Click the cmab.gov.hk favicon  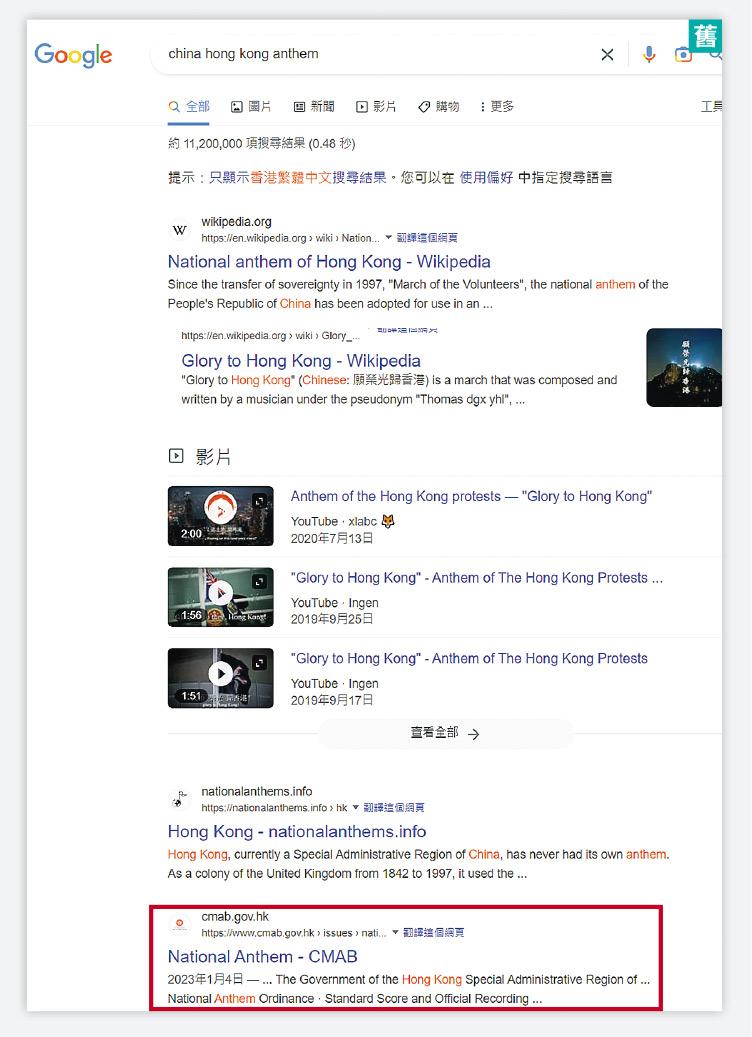[179, 924]
